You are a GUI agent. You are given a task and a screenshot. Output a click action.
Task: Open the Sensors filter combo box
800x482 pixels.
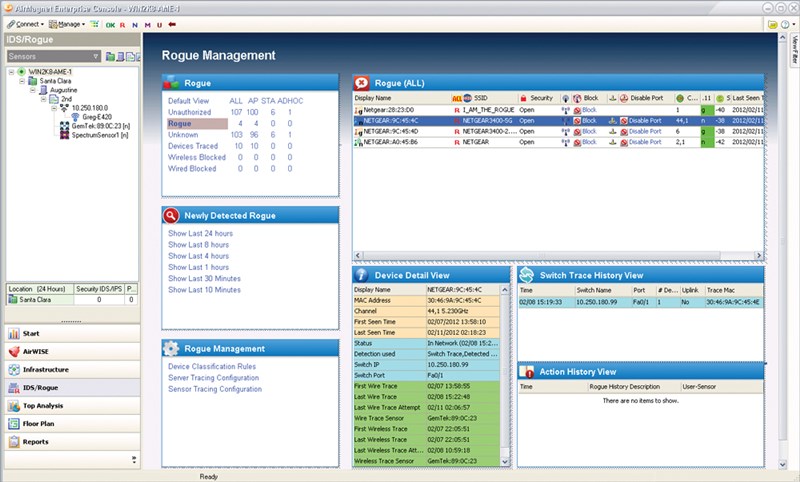(52, 57)
